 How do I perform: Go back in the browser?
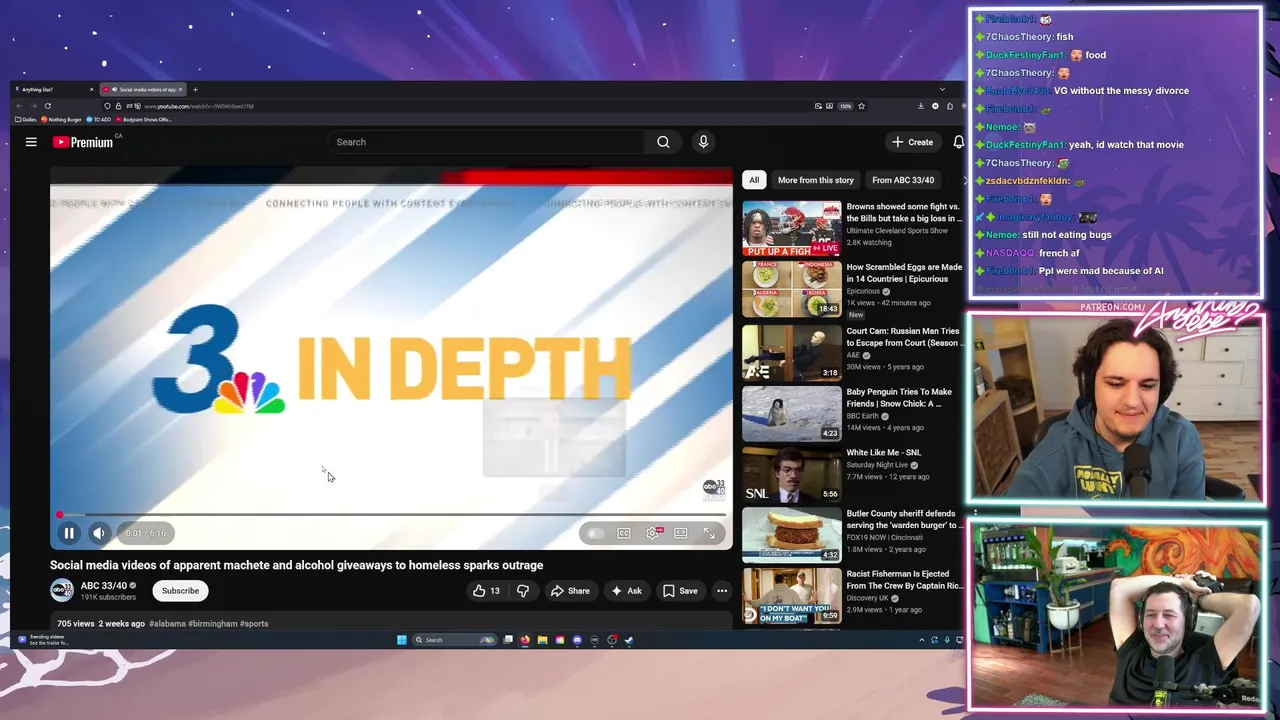(x=19, y=106)
